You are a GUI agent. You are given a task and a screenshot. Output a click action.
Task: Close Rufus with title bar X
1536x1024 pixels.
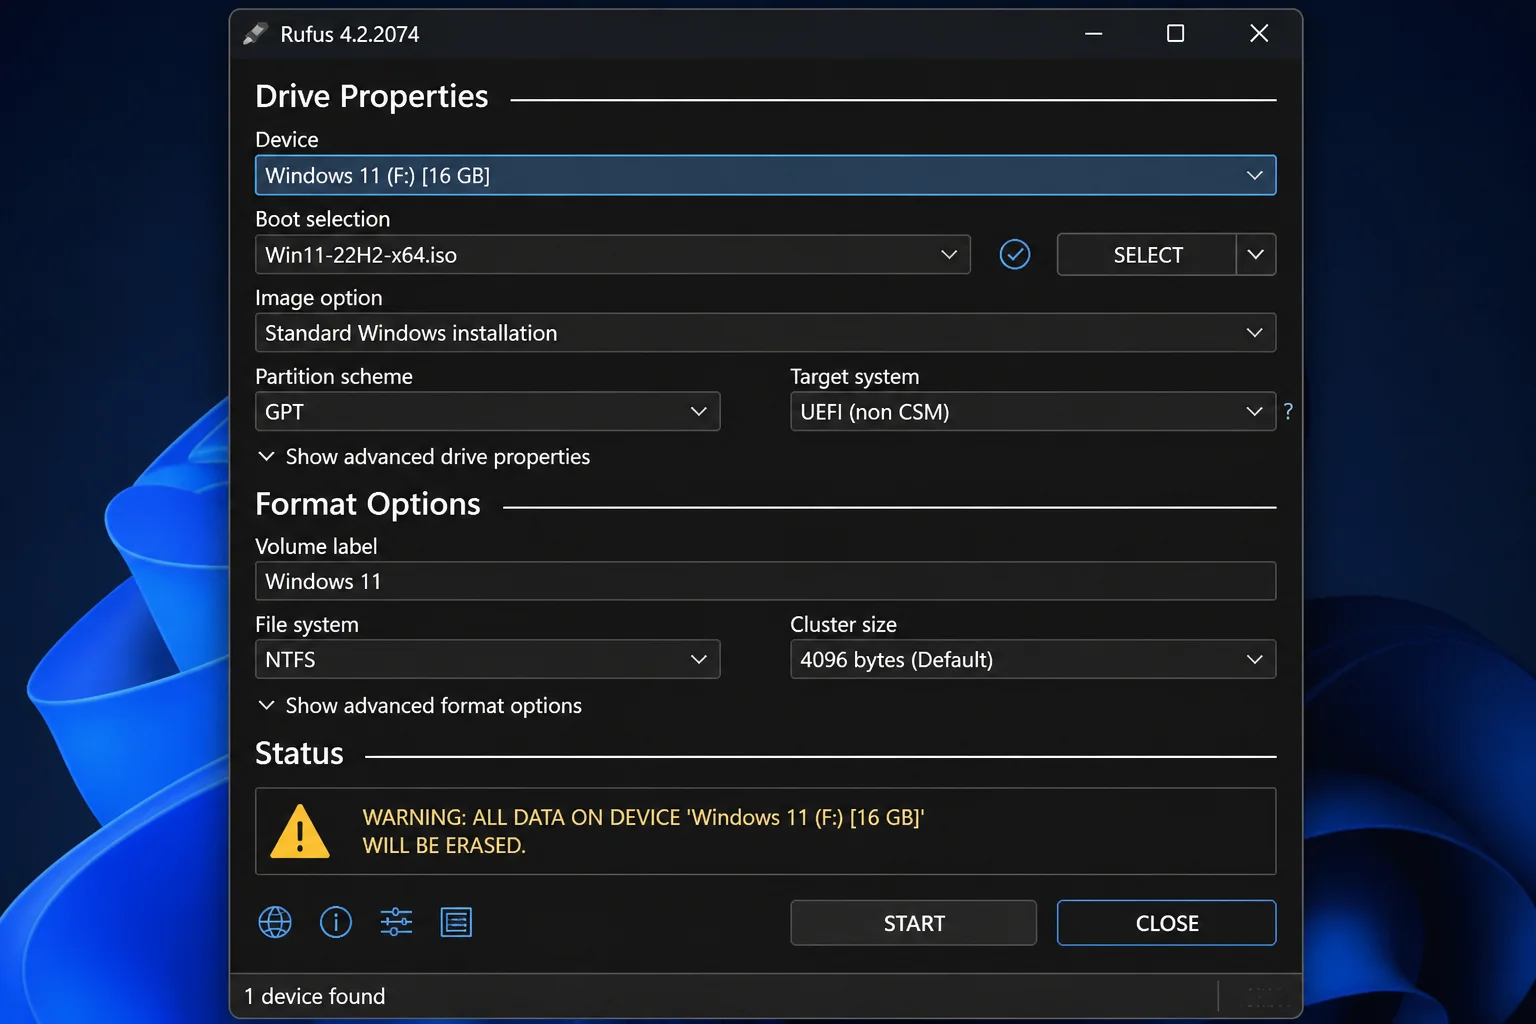[x=1259, y=34]
